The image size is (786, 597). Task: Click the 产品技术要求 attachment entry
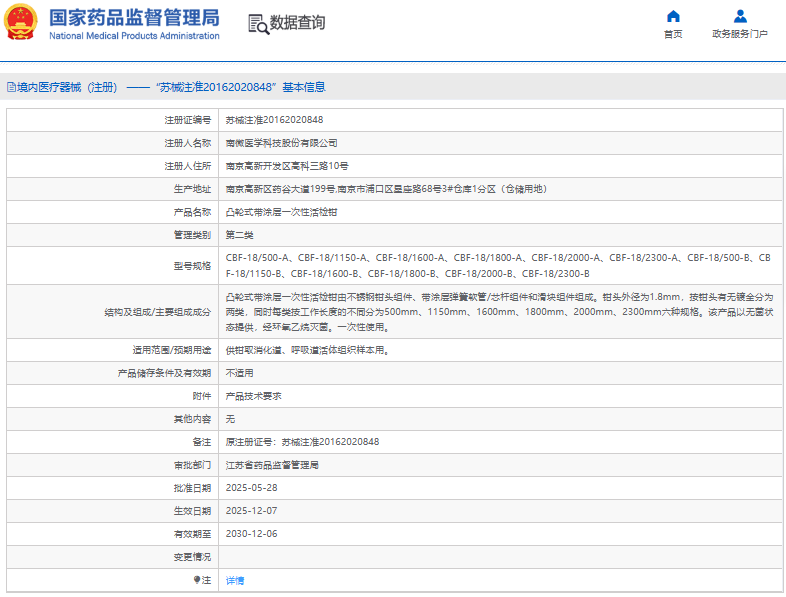[x=253, y=395]
